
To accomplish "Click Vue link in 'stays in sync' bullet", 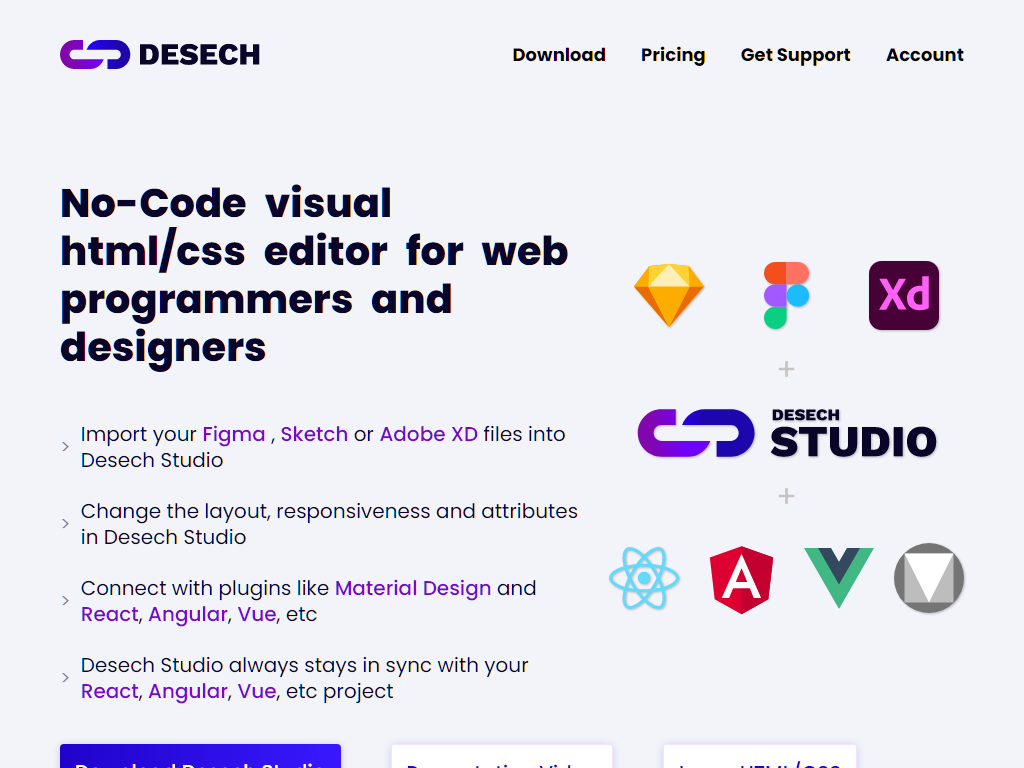I will (x=257, y=692).
